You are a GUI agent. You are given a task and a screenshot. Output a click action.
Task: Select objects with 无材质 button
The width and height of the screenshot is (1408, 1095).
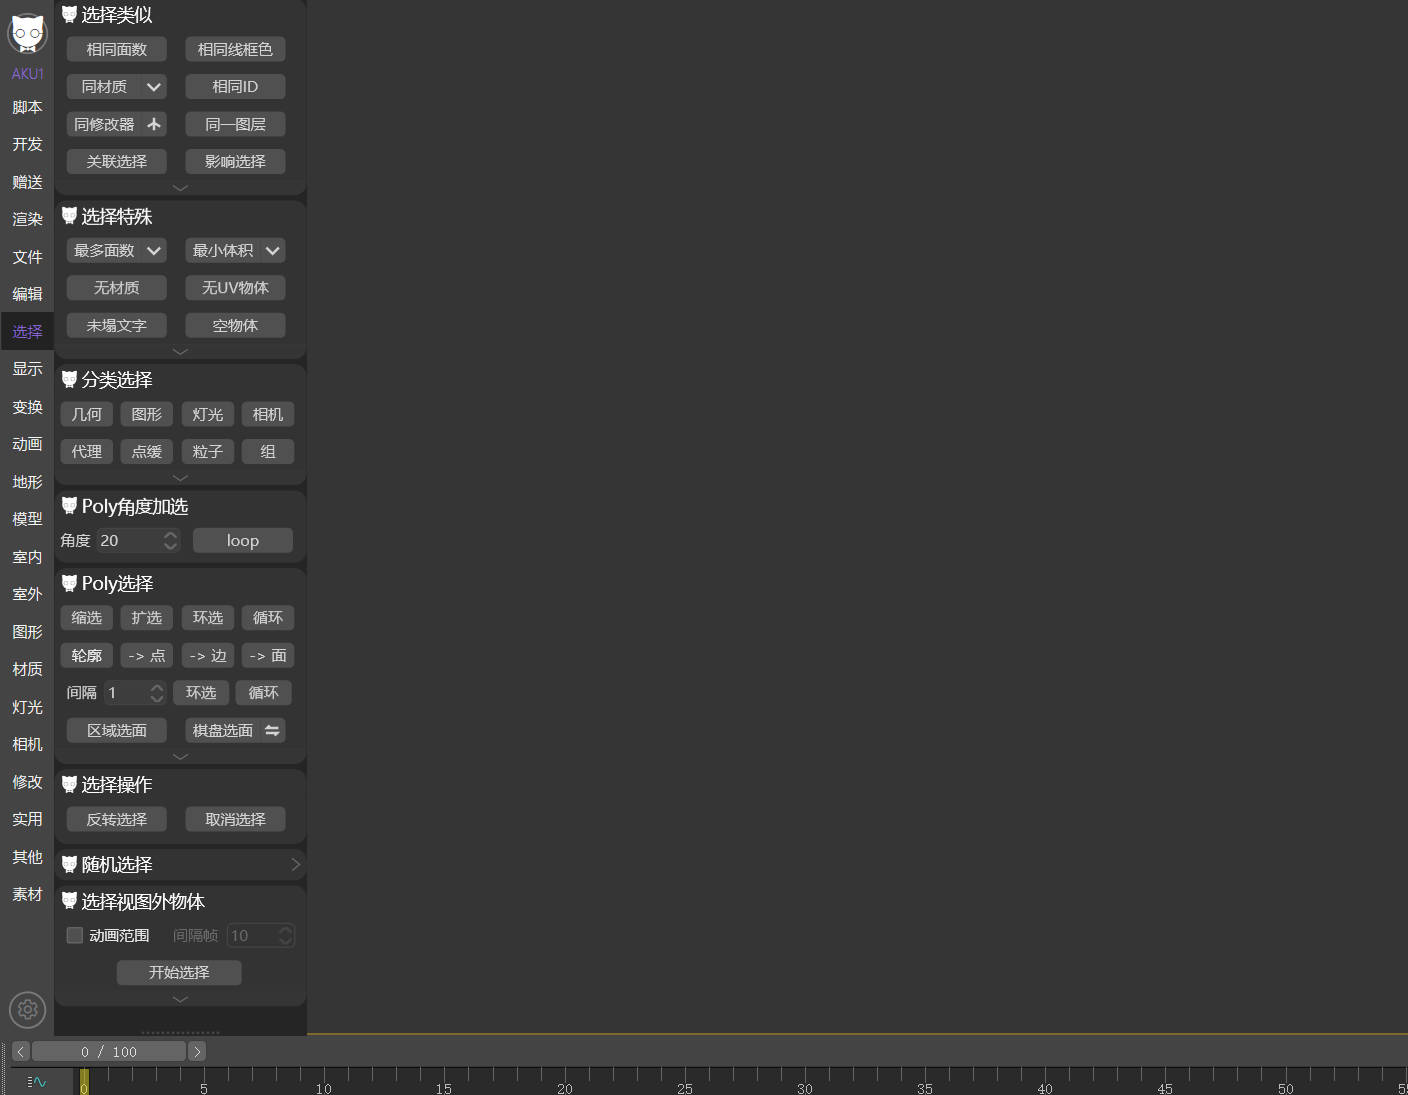116,288
